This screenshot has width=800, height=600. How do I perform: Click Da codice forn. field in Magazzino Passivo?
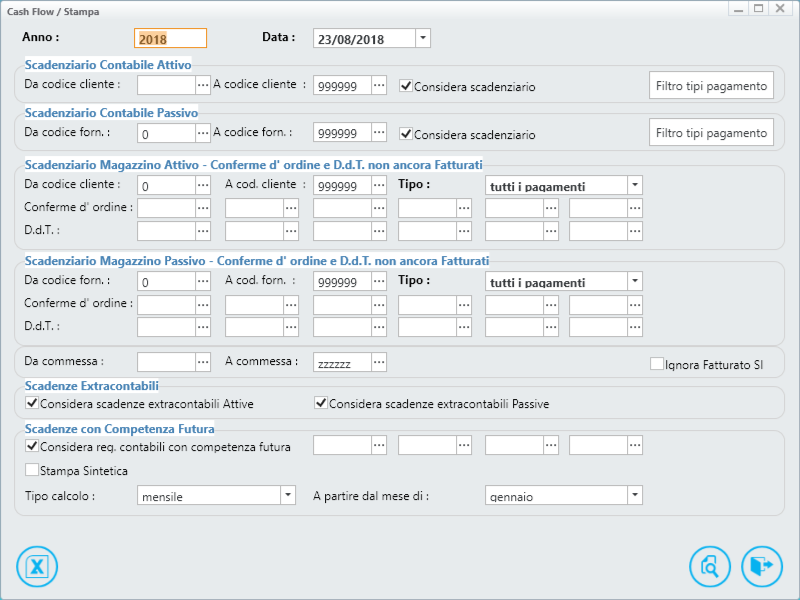click(166, 281)
